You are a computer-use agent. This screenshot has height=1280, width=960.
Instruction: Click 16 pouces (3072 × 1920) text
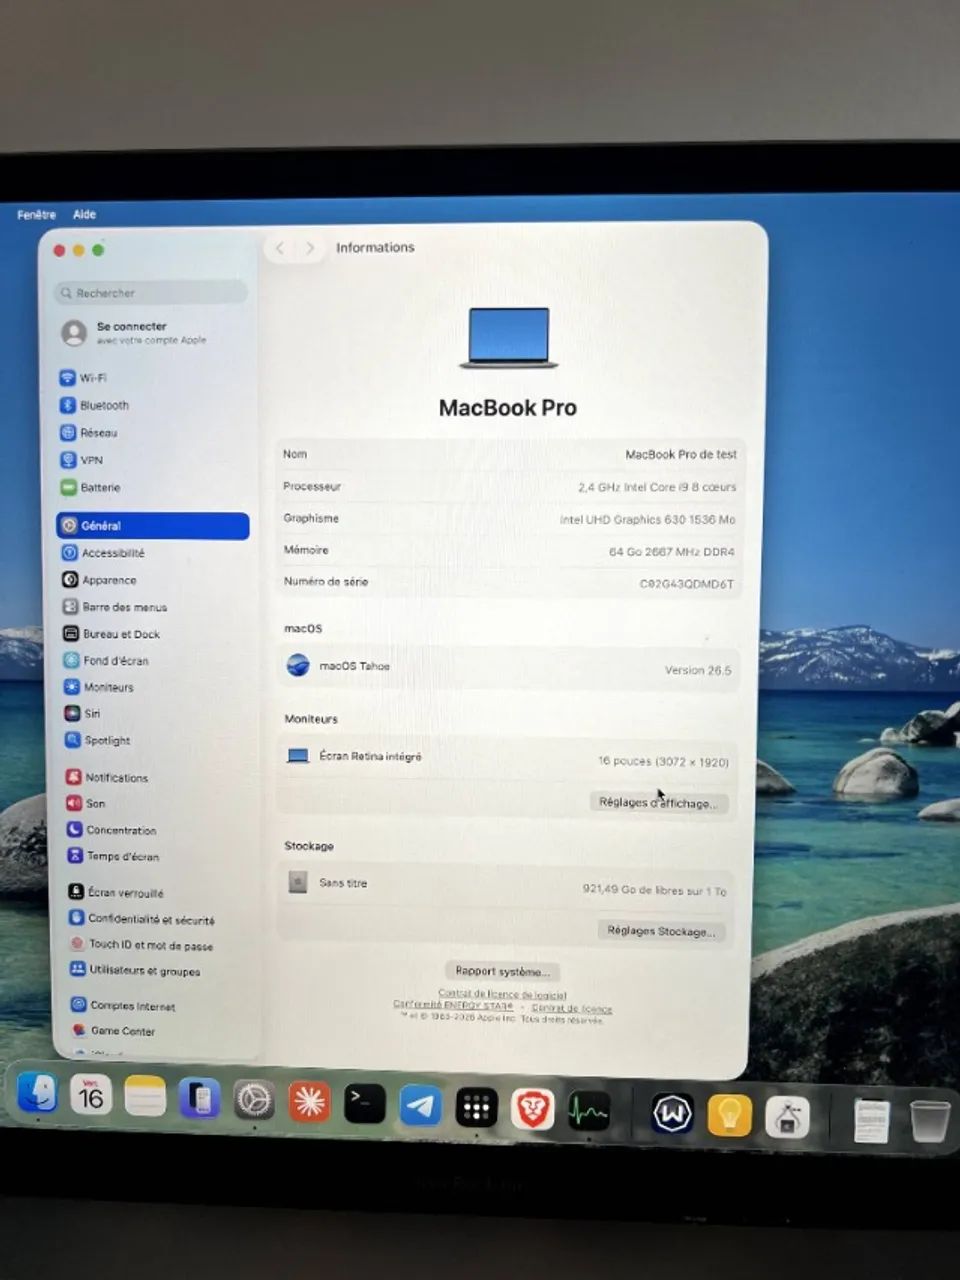coord(663,761)
